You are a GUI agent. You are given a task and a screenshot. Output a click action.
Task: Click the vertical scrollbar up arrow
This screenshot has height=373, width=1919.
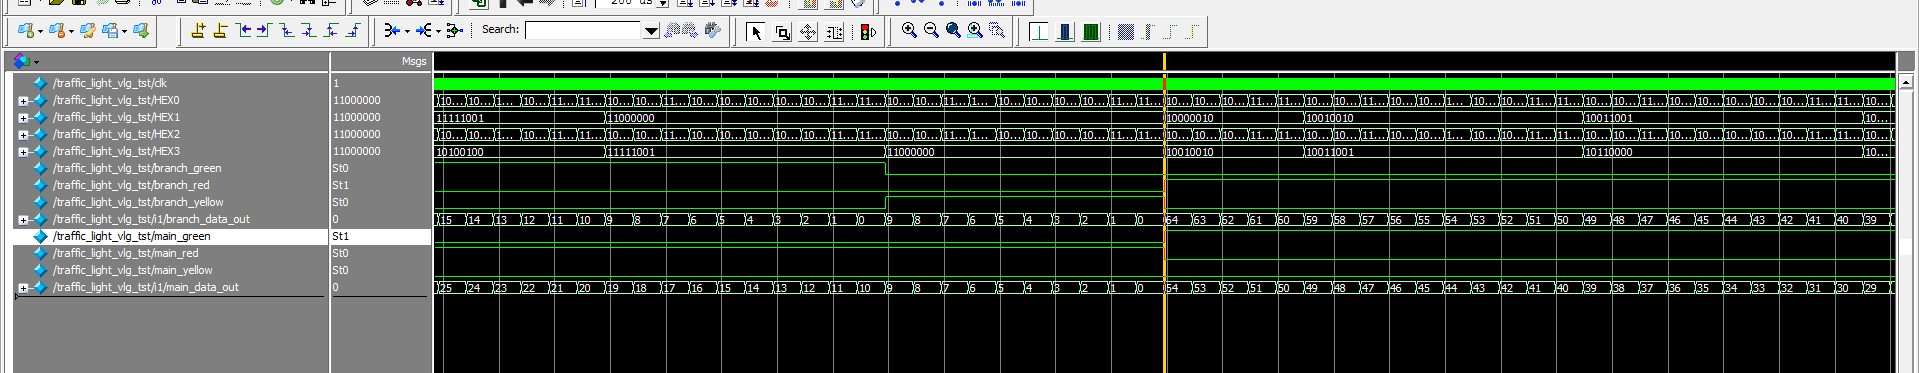(1906, 82)
